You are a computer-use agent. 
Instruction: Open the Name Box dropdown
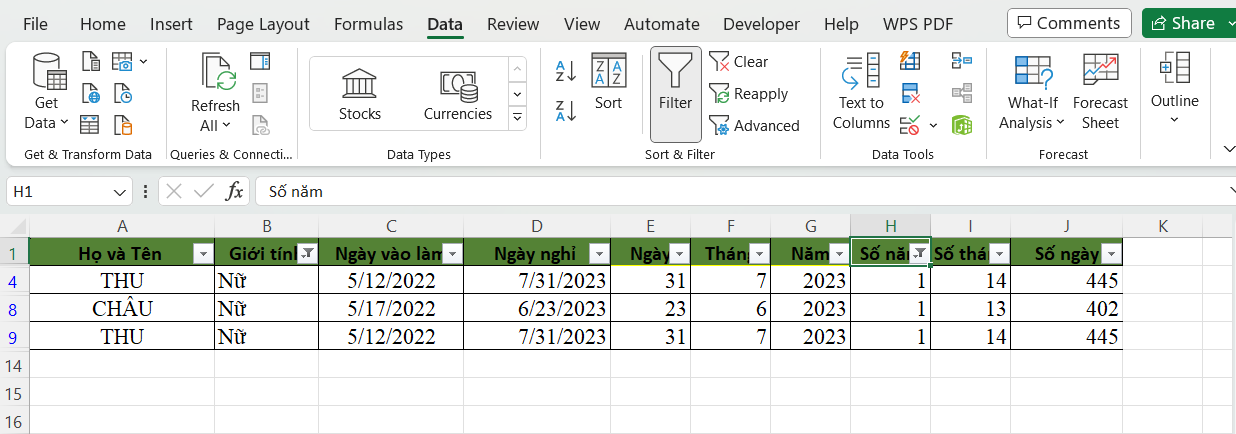pos(120,191)
